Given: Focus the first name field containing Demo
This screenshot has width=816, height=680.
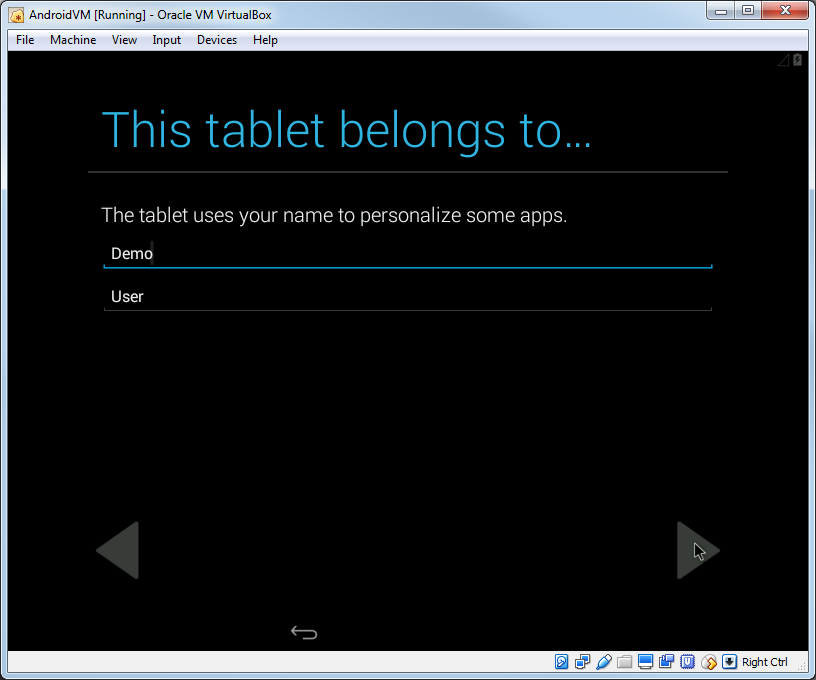Looking at the screenshot, I should 408,254.
